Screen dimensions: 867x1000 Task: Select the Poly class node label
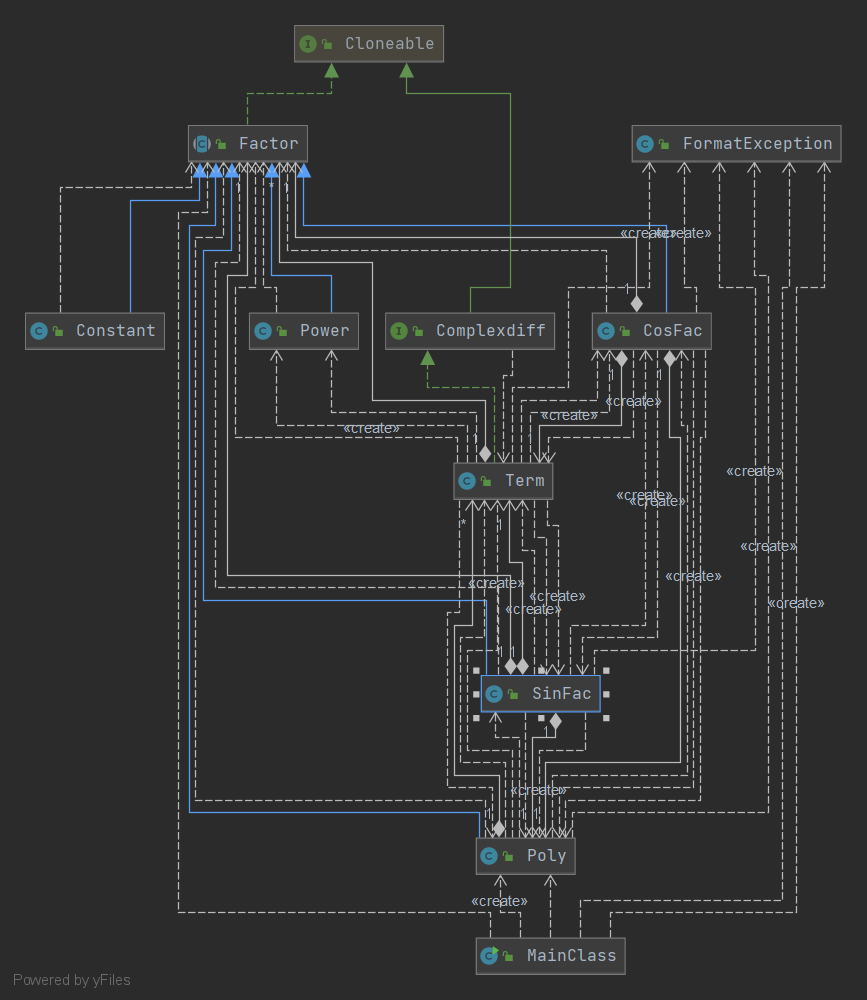(x=546, y=856)
